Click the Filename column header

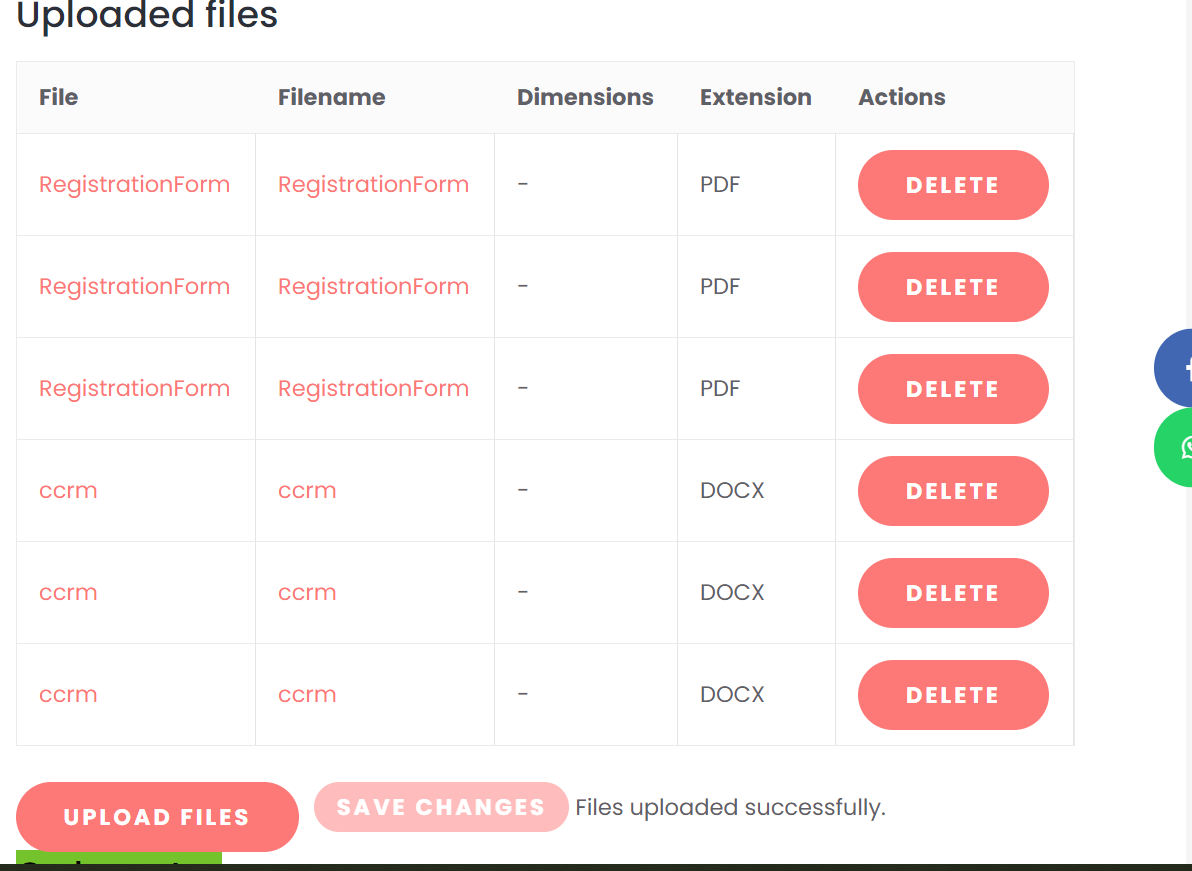(331, 97)
